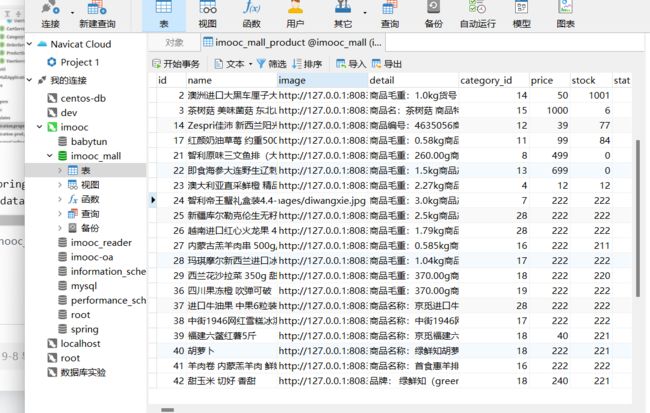Select the stock cell '1001' in row 2

pyautogui.click(x=591, y=95)
